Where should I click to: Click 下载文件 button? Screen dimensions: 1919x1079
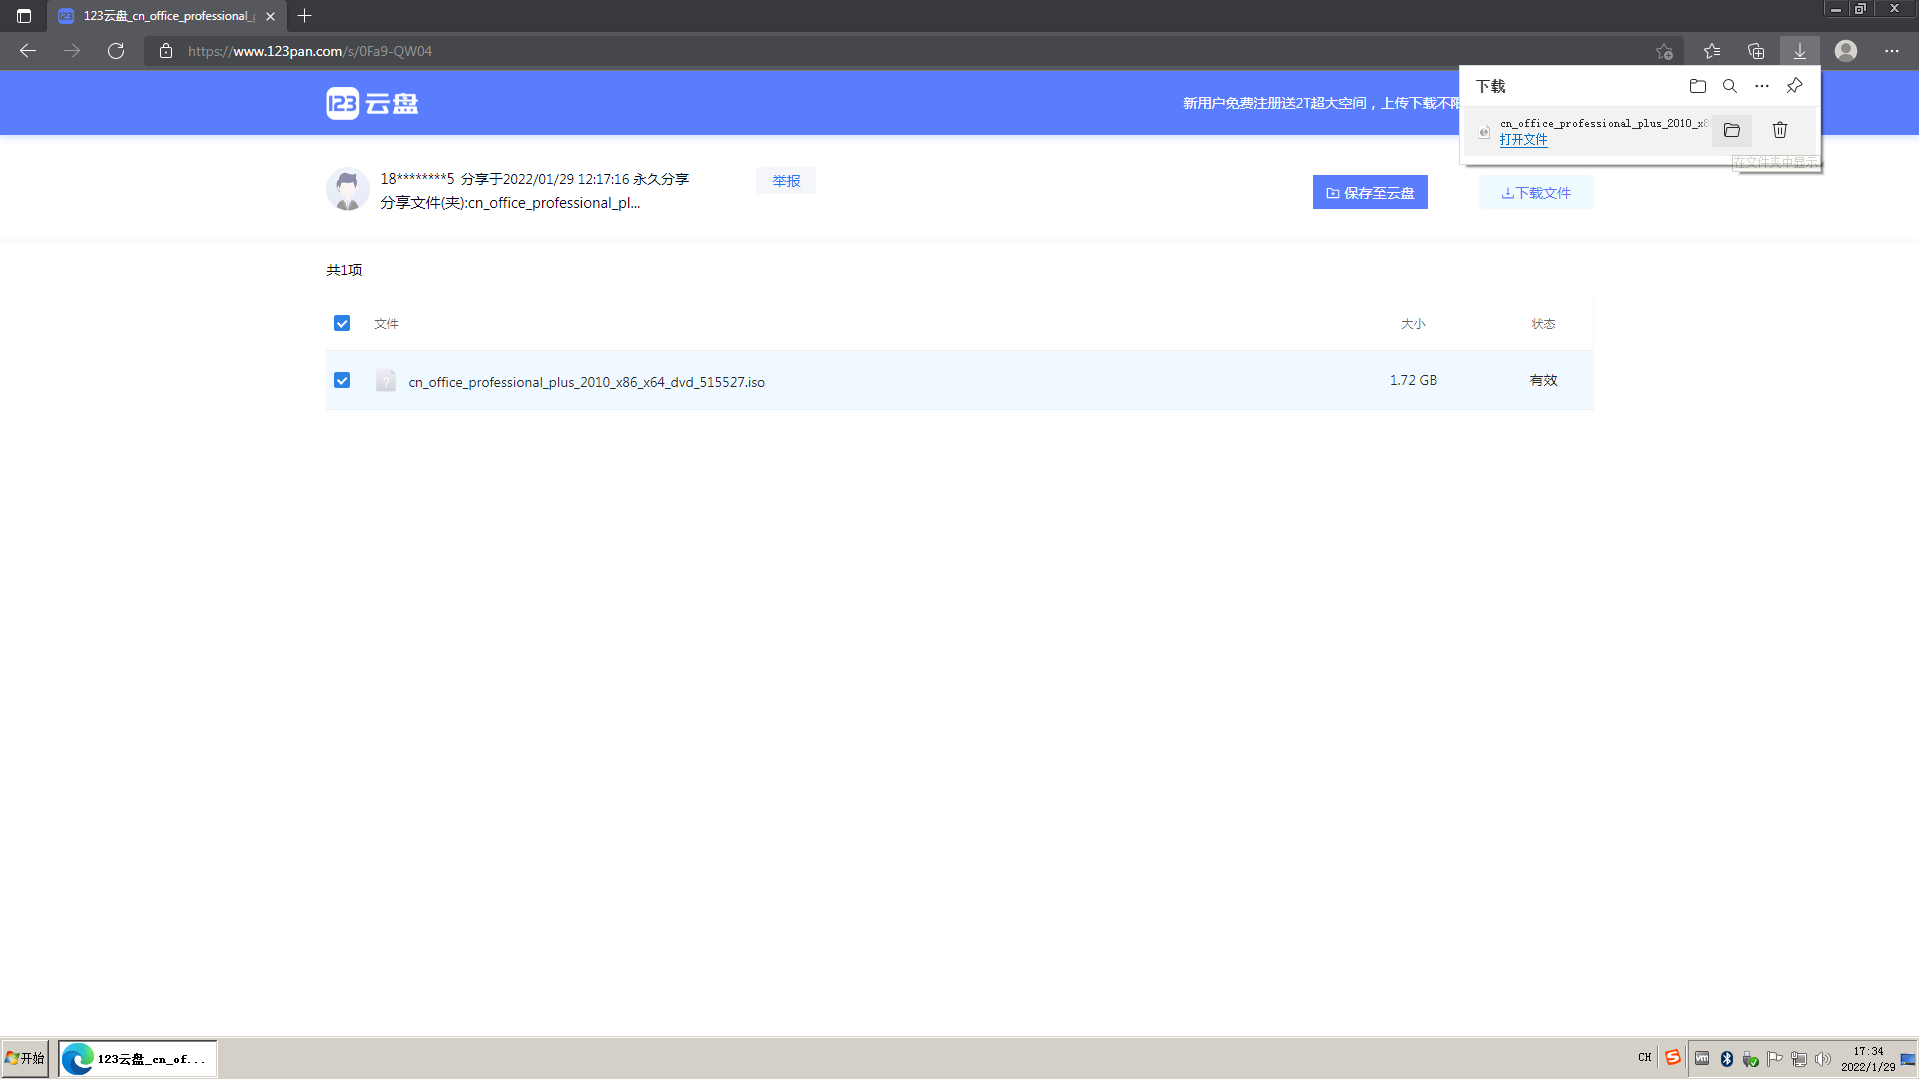coord(1535,193)
